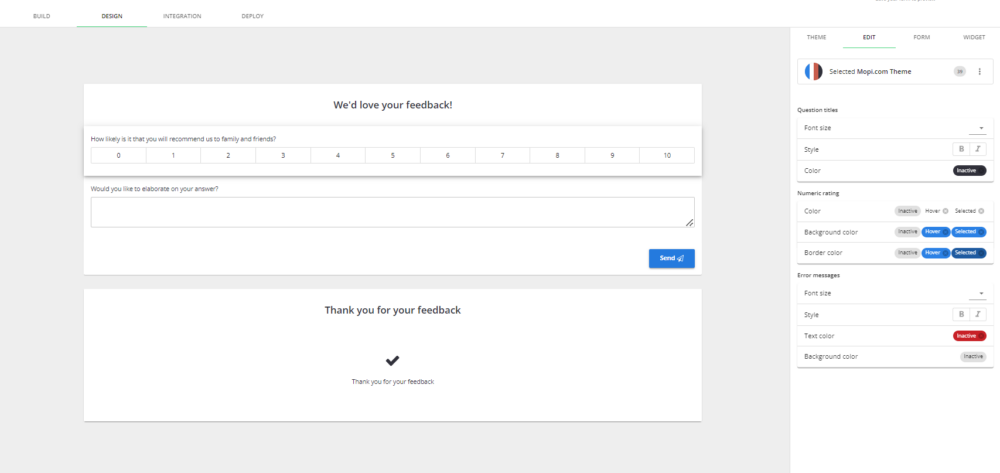
Task: Open Error messages font size dropdown
Action: [977, 294]
